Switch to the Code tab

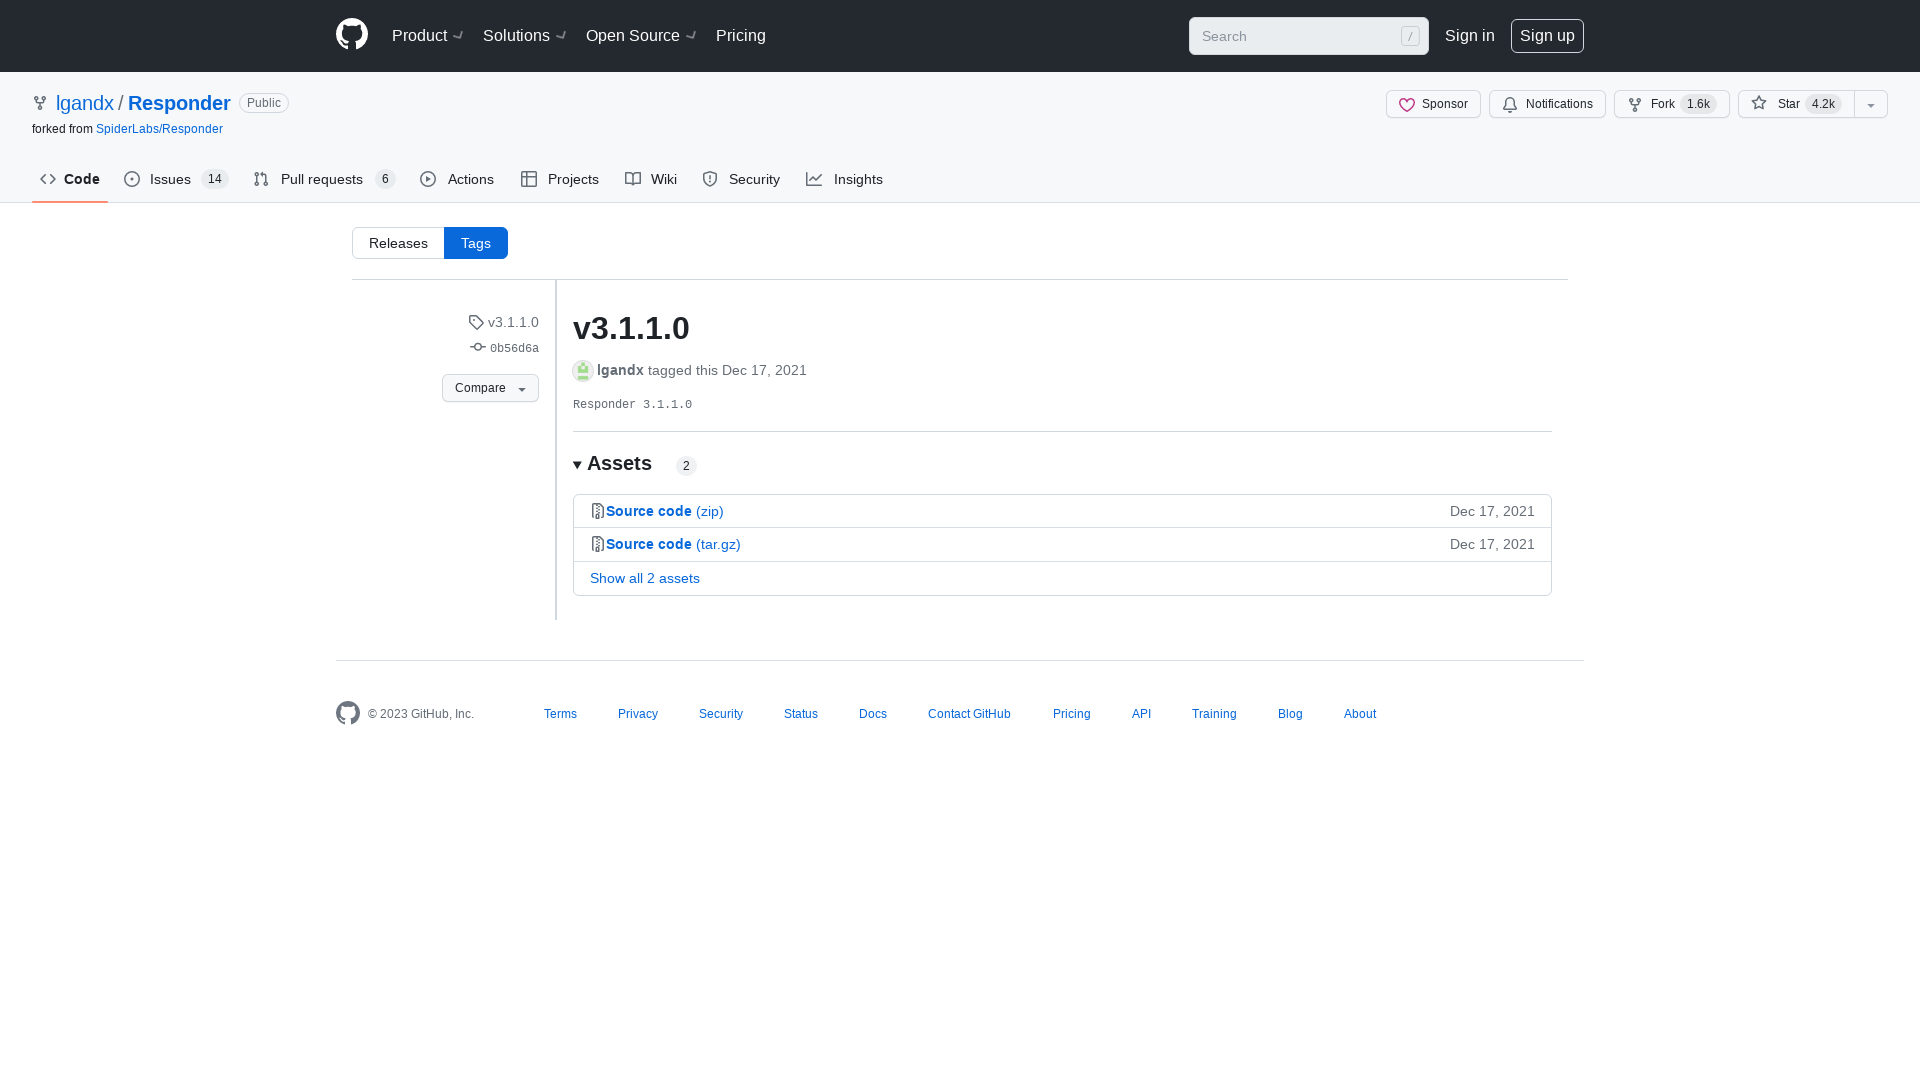click(x=70, y=179)
